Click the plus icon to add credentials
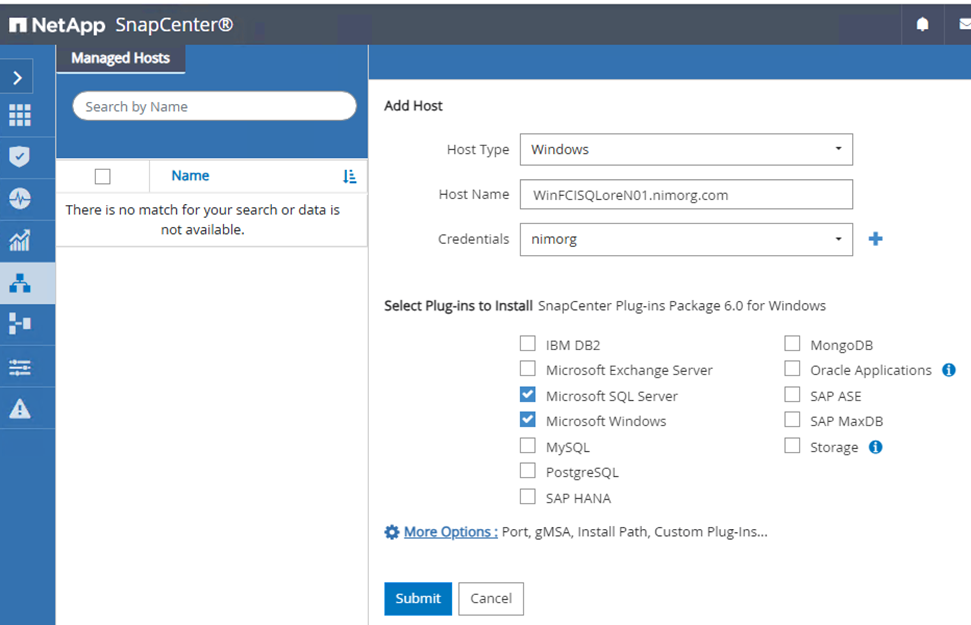 click(875, 239)
